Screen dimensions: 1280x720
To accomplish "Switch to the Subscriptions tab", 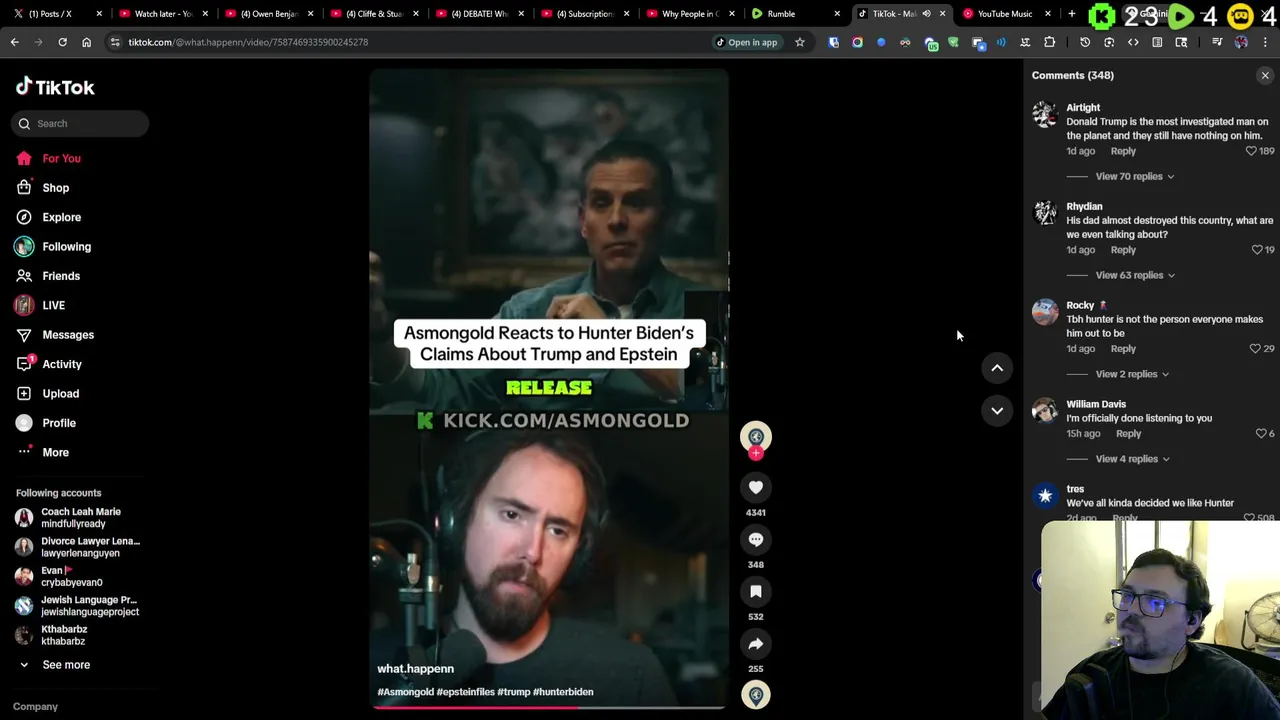I will coord(585,14).
